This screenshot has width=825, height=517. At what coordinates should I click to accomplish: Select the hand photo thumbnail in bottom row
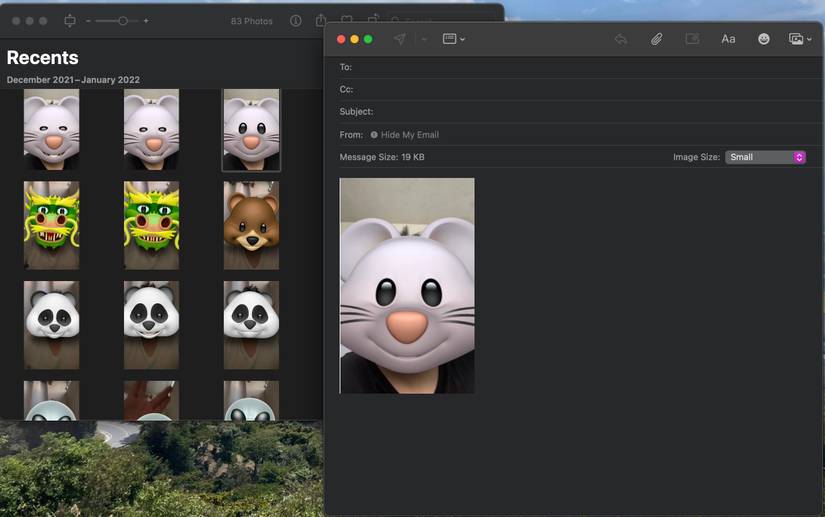click(x=152, y=401)
